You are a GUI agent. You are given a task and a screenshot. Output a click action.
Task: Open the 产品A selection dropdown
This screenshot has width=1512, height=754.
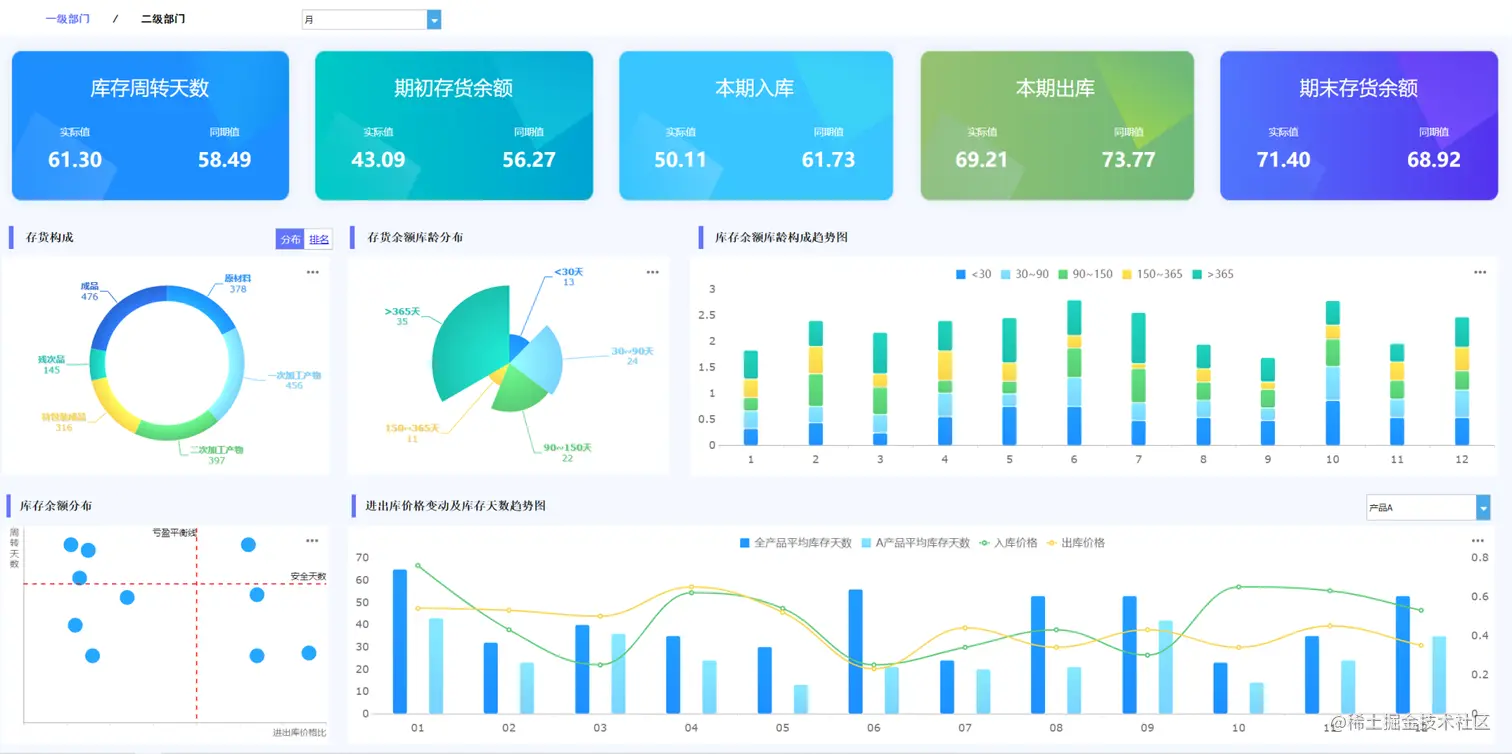[1427, 507]
